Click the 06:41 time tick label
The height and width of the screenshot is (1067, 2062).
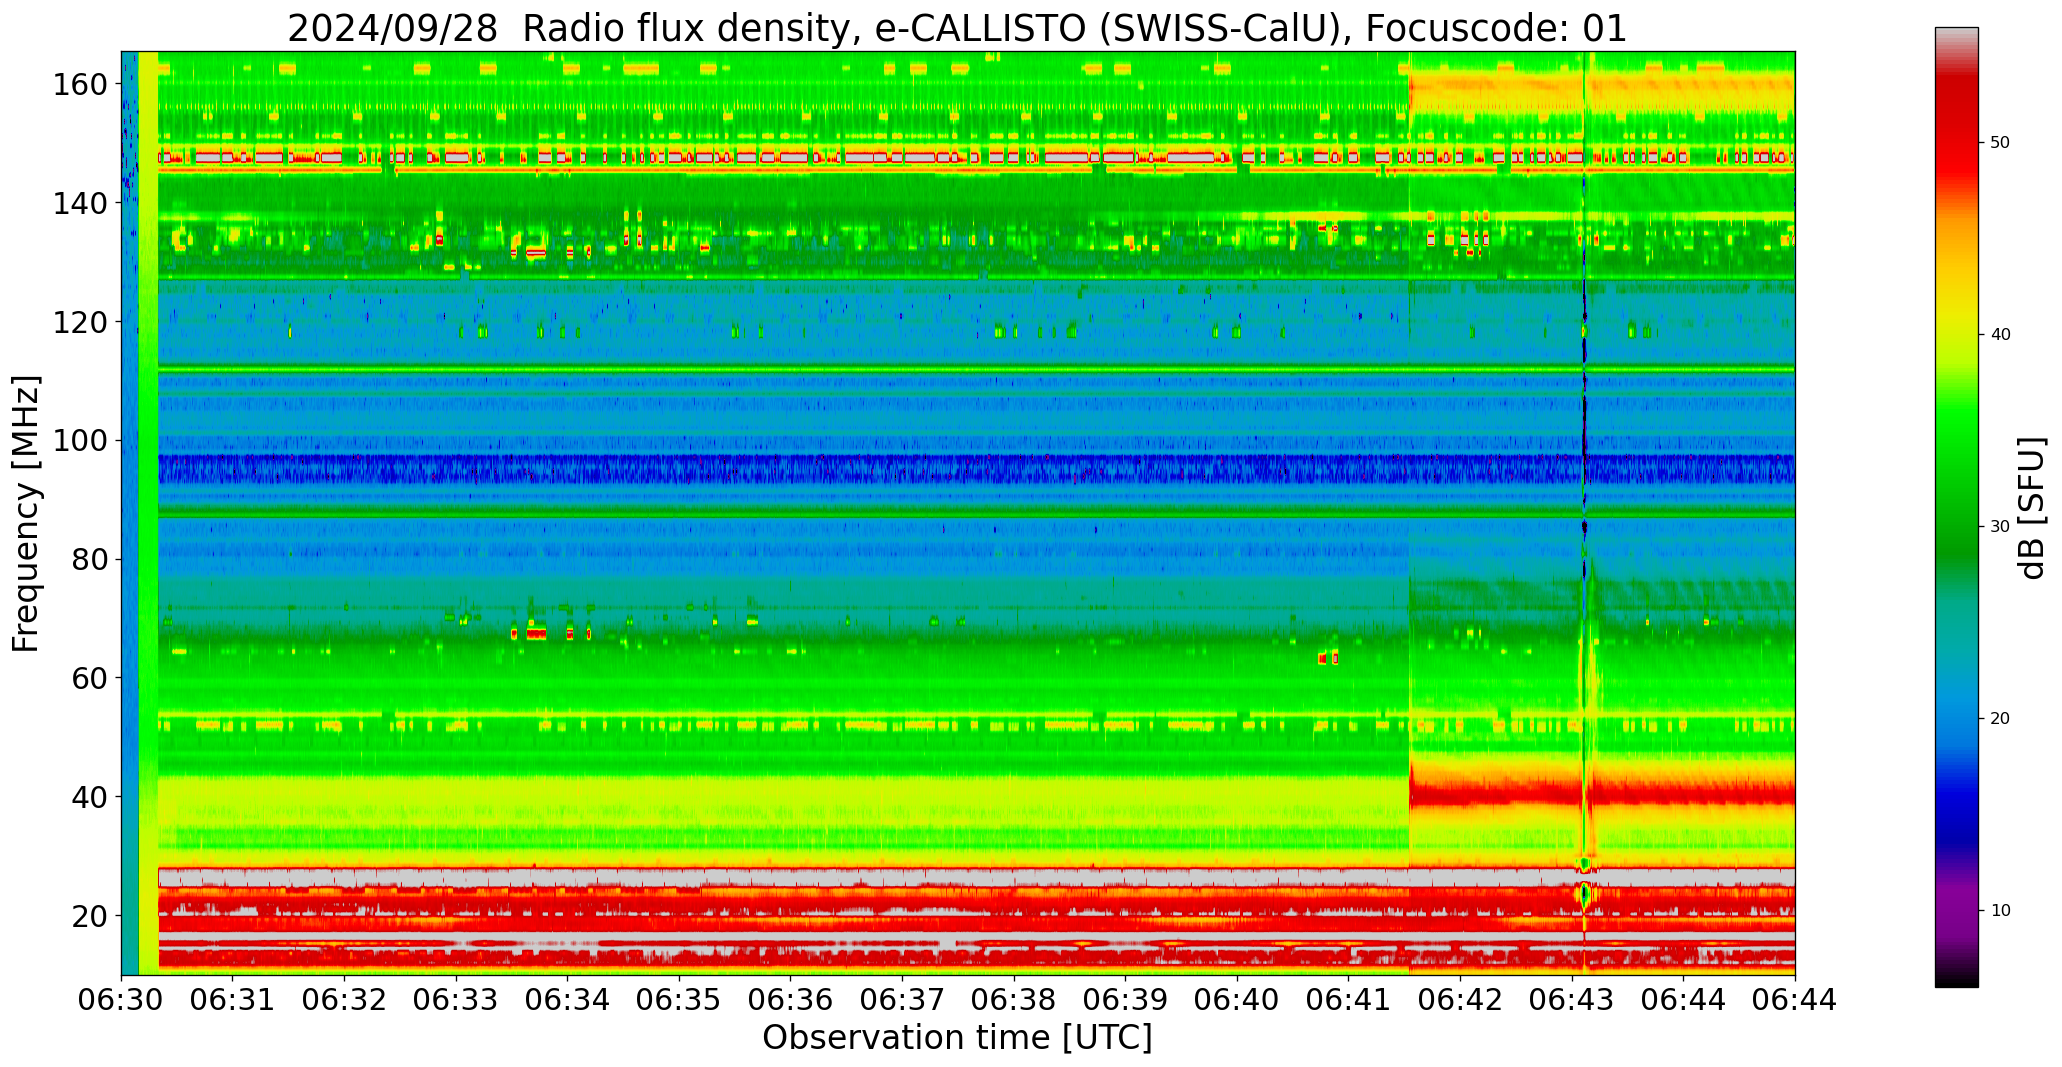click(1349, 999)
